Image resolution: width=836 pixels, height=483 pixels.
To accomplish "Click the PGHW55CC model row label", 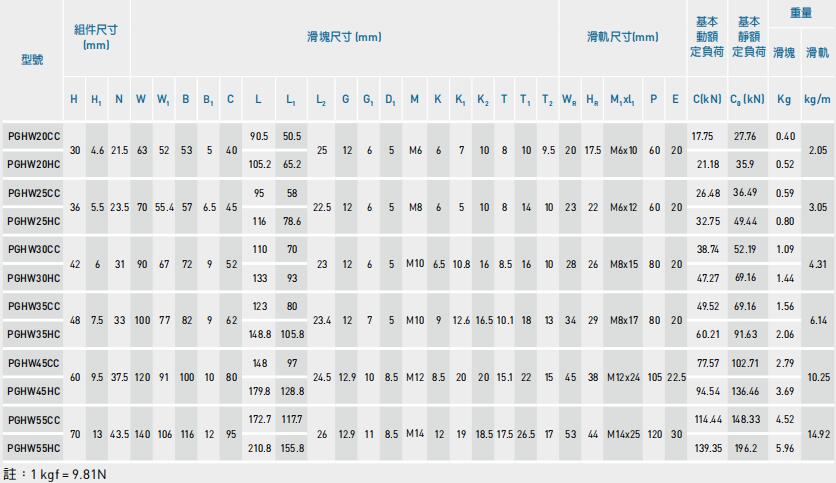I will pos(31,419).
